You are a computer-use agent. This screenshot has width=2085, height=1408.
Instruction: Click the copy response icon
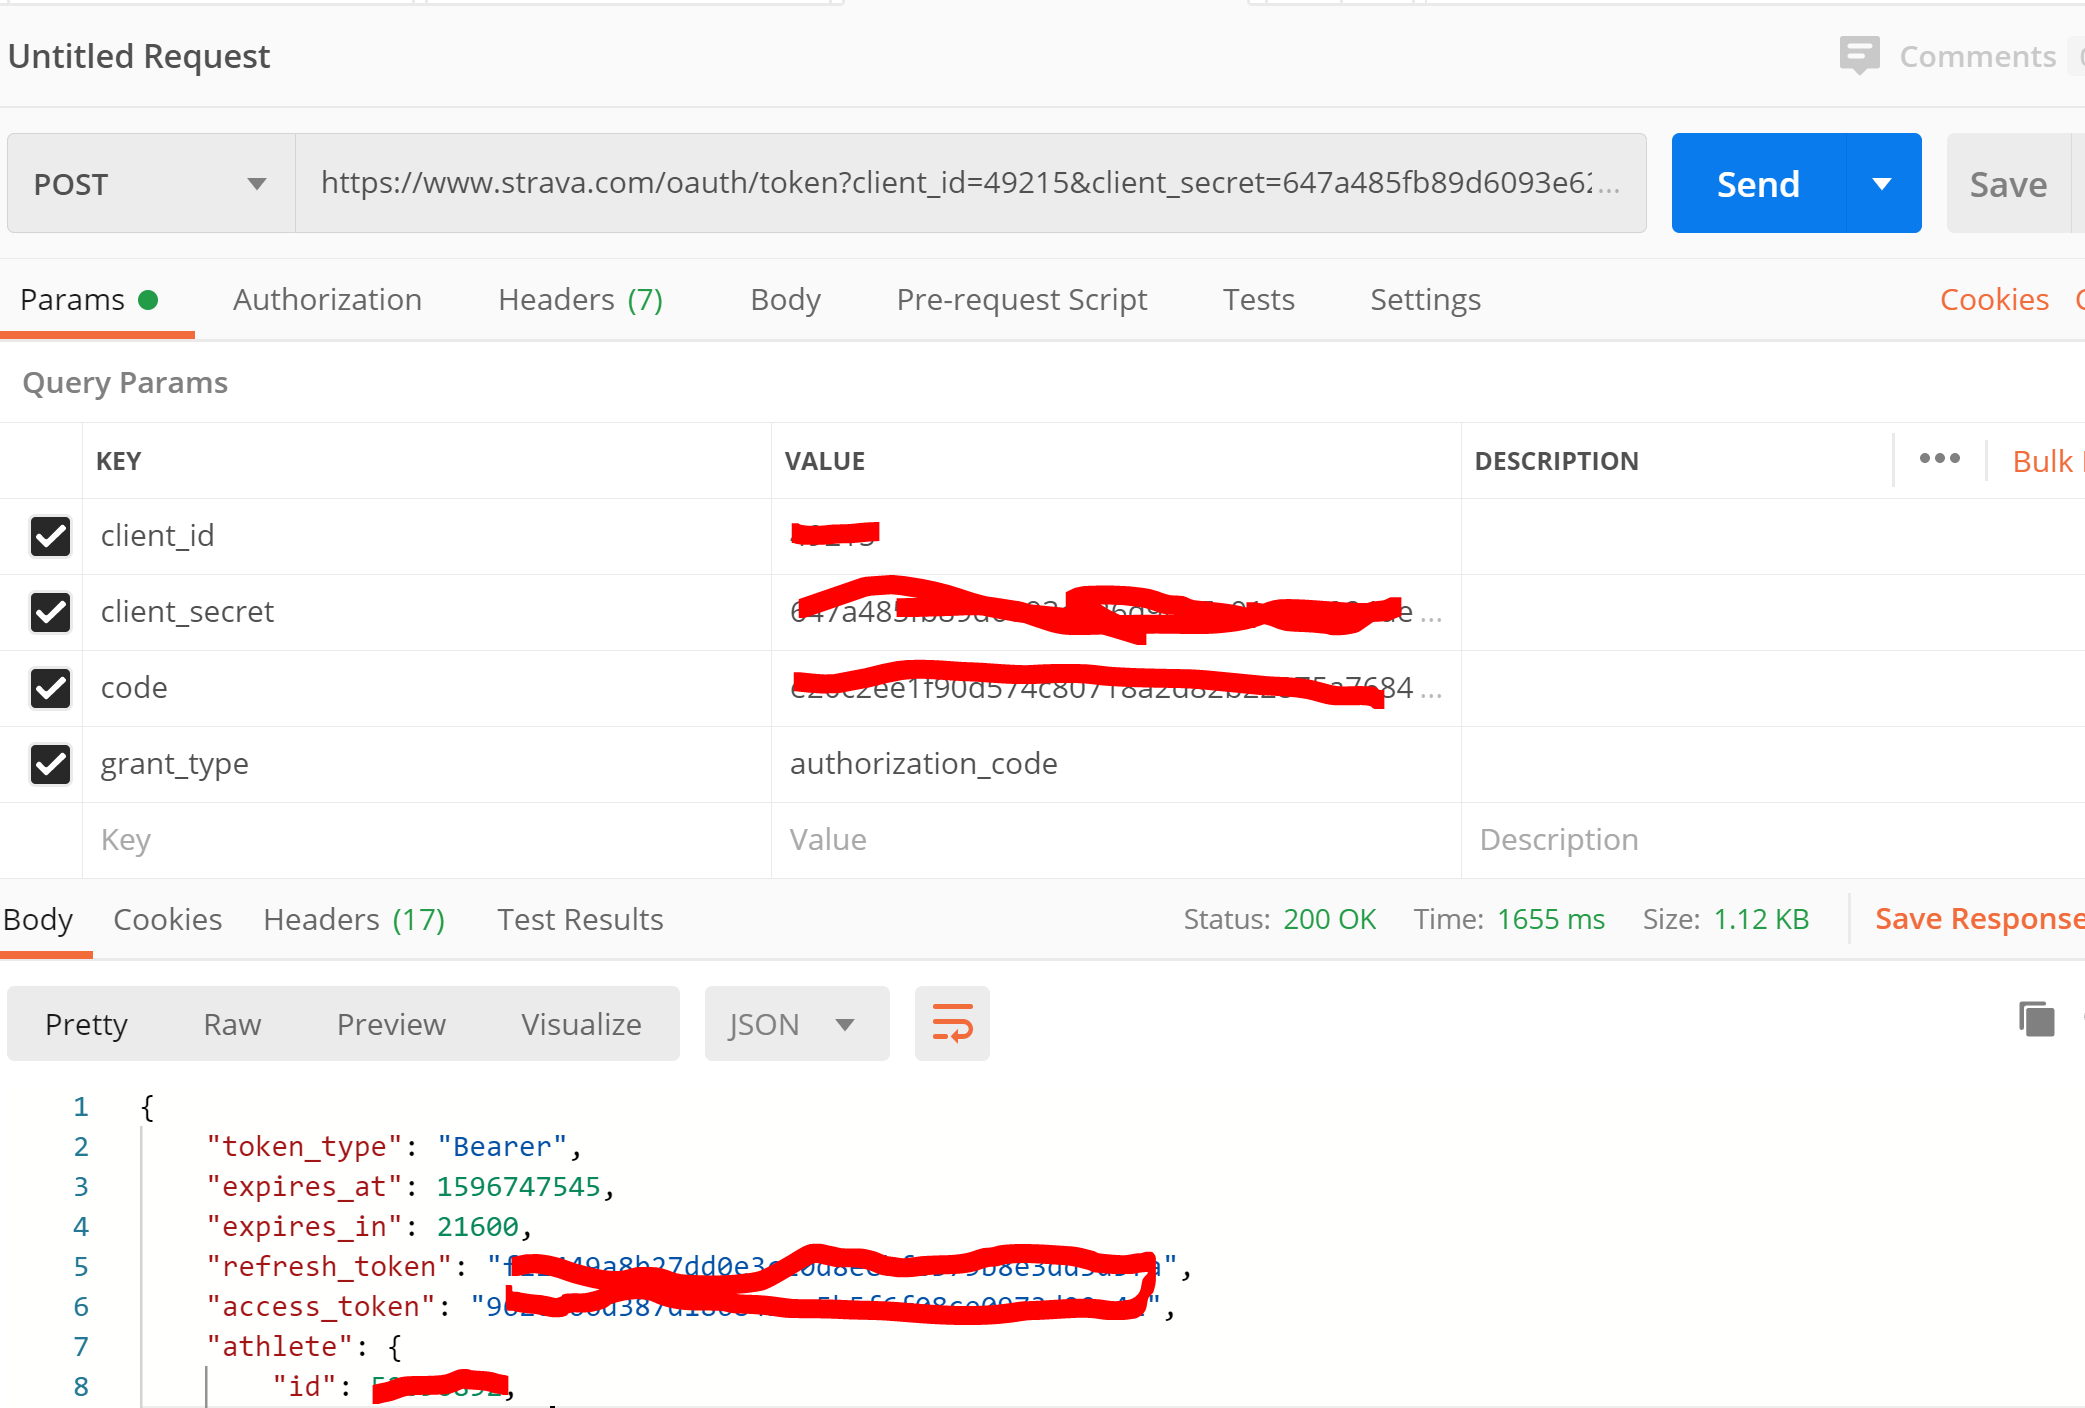2035,1019
